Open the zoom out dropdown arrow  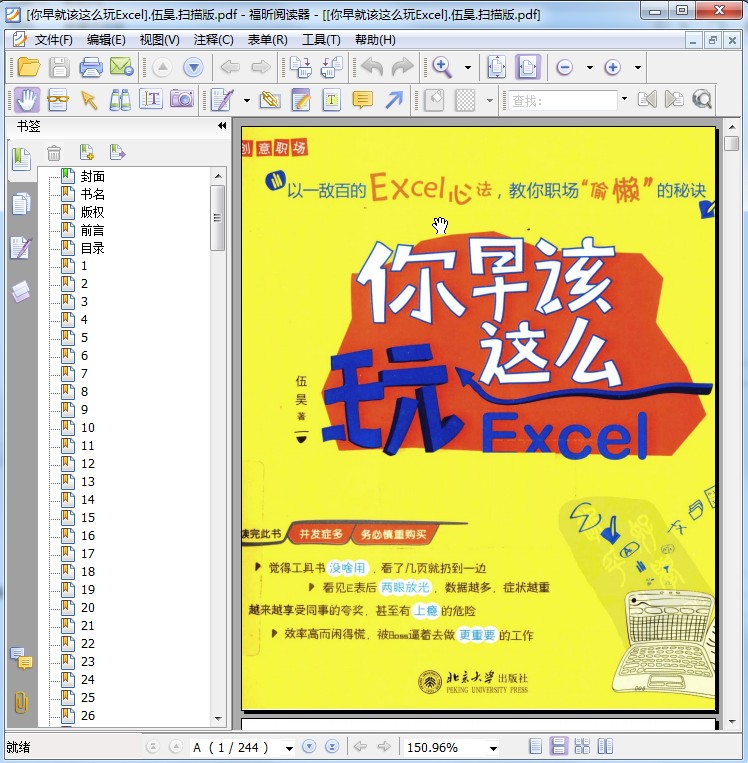click(x=589, y=67)
